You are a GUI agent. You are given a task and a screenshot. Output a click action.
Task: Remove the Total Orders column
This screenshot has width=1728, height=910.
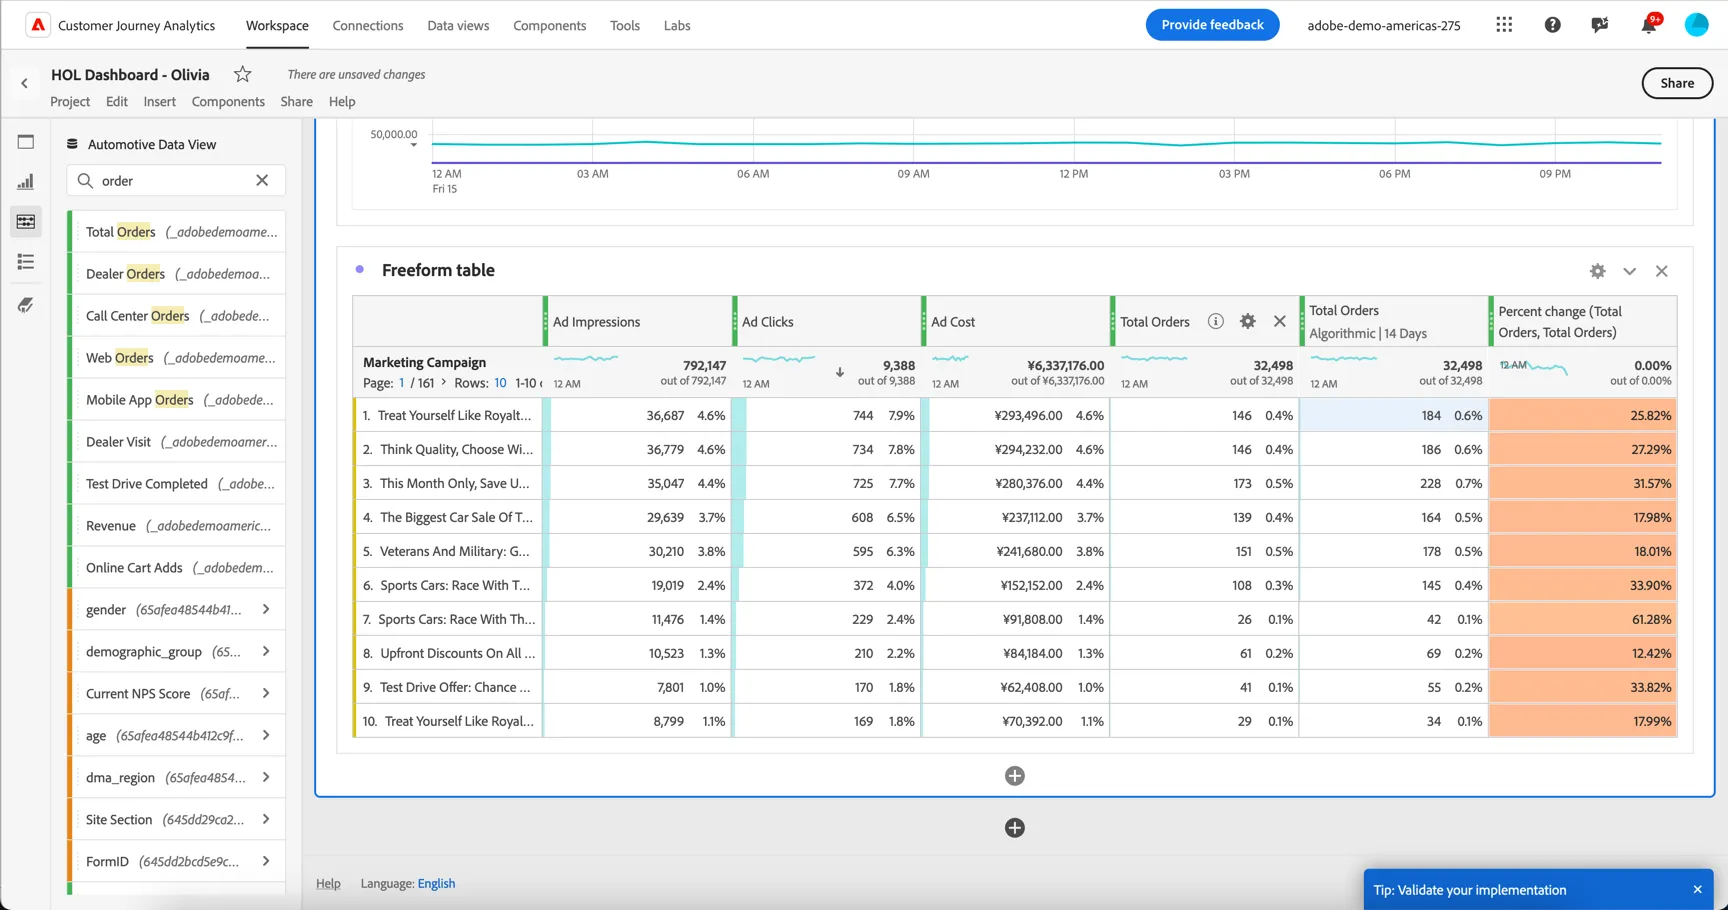point(1280,321)
